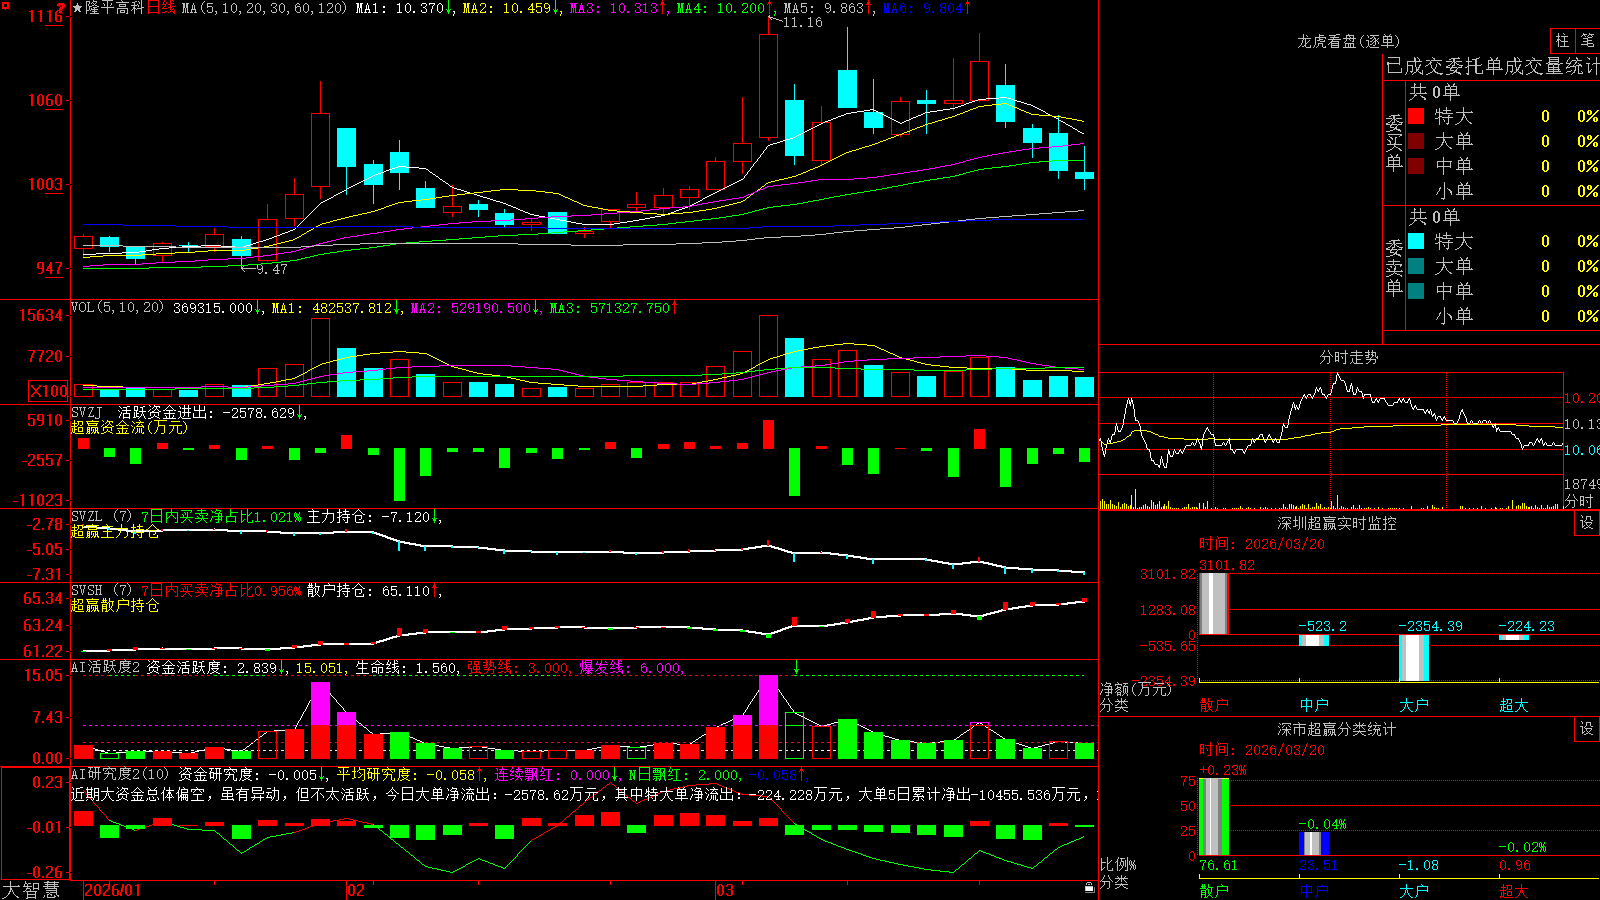Image resolution: width=1600 pixels, height=900 pixels.
Task: Click the 中户 23.51 blue bar
Action: pos(1314,844)
